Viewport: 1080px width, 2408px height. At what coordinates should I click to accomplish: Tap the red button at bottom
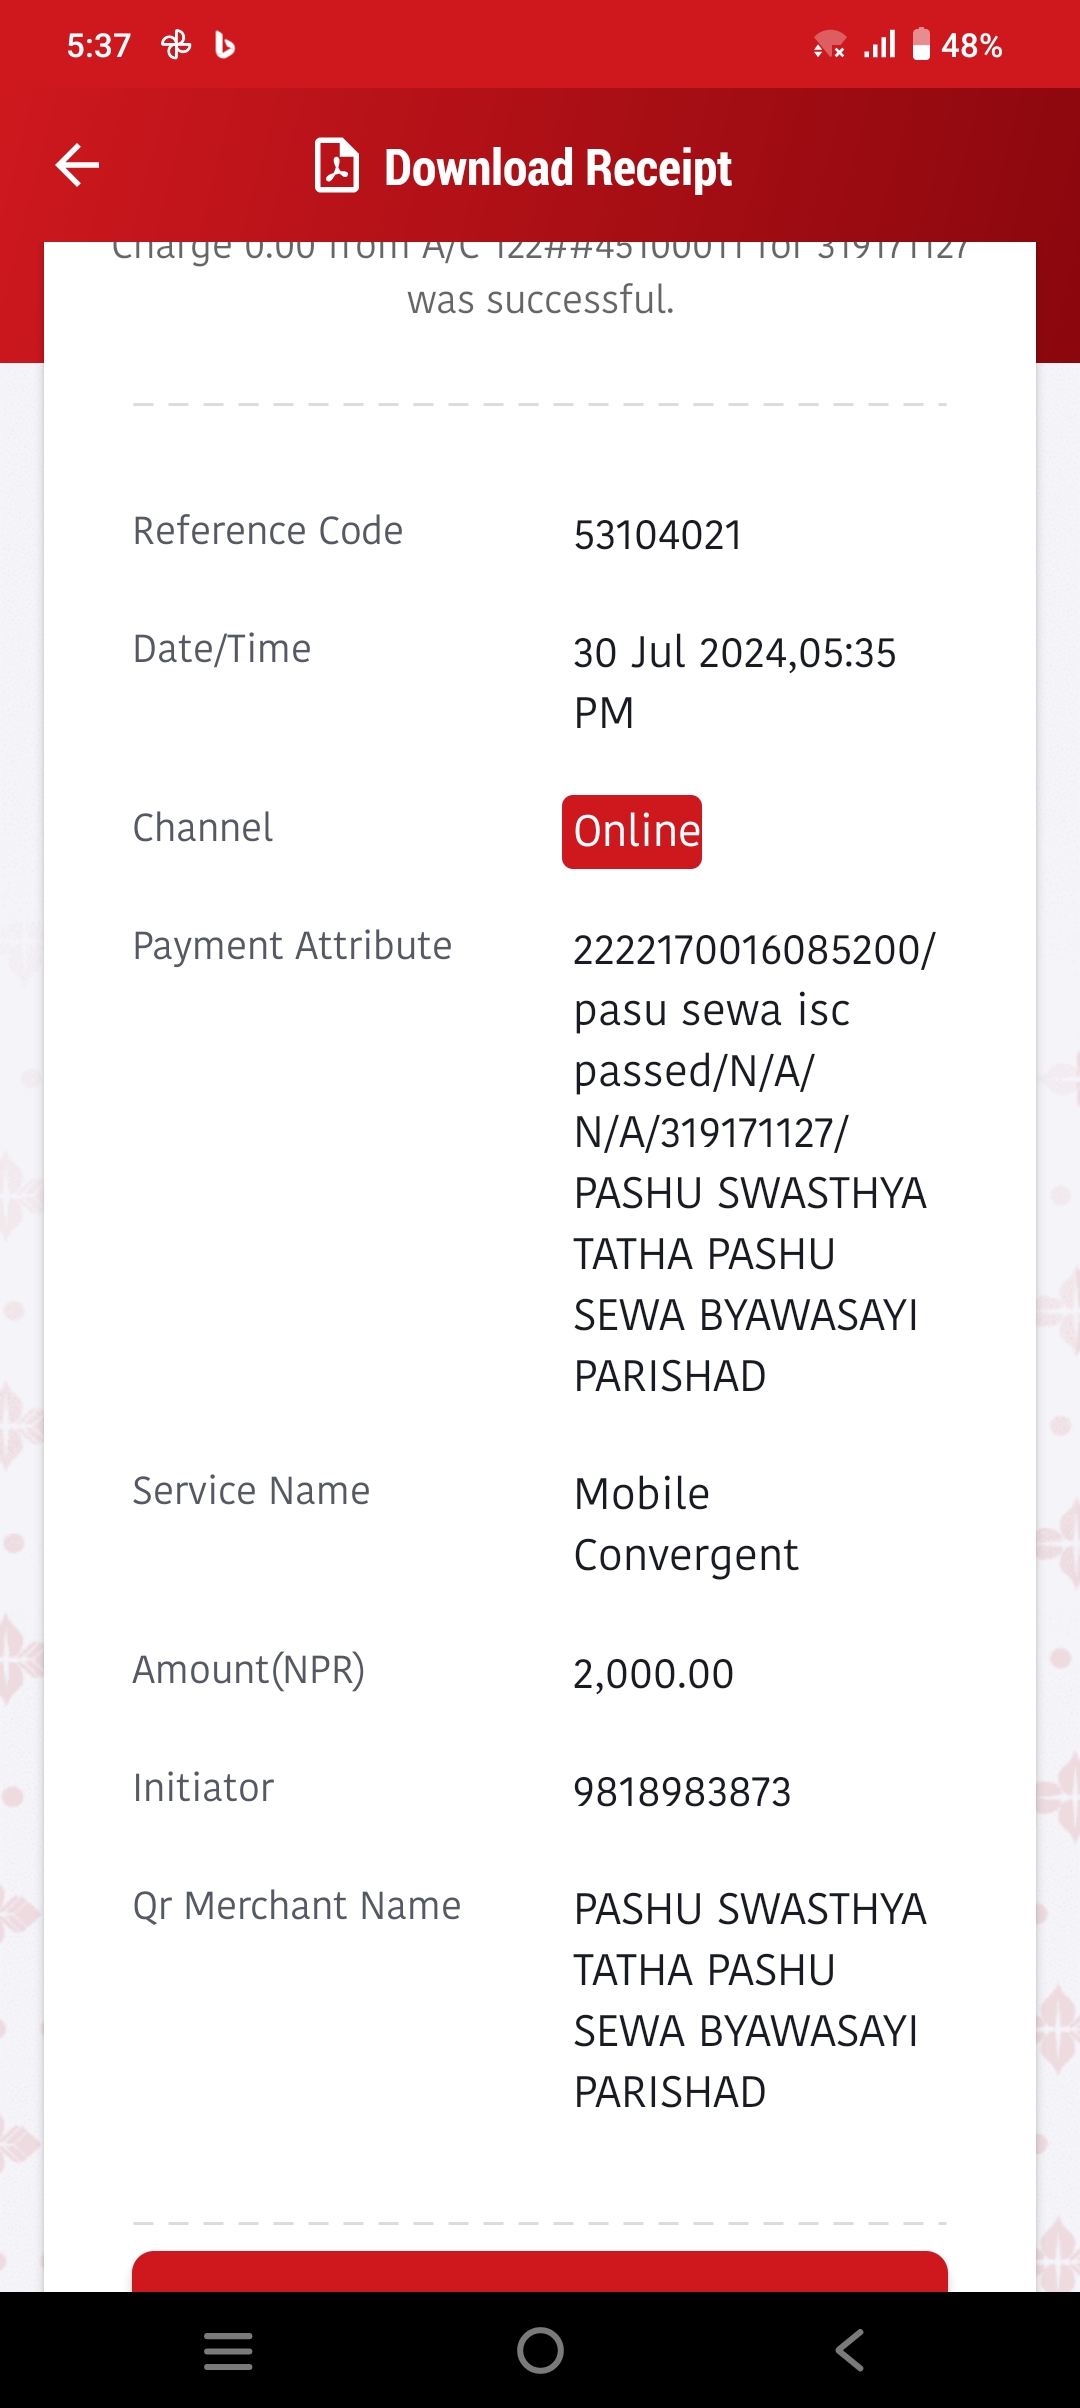540,2271
